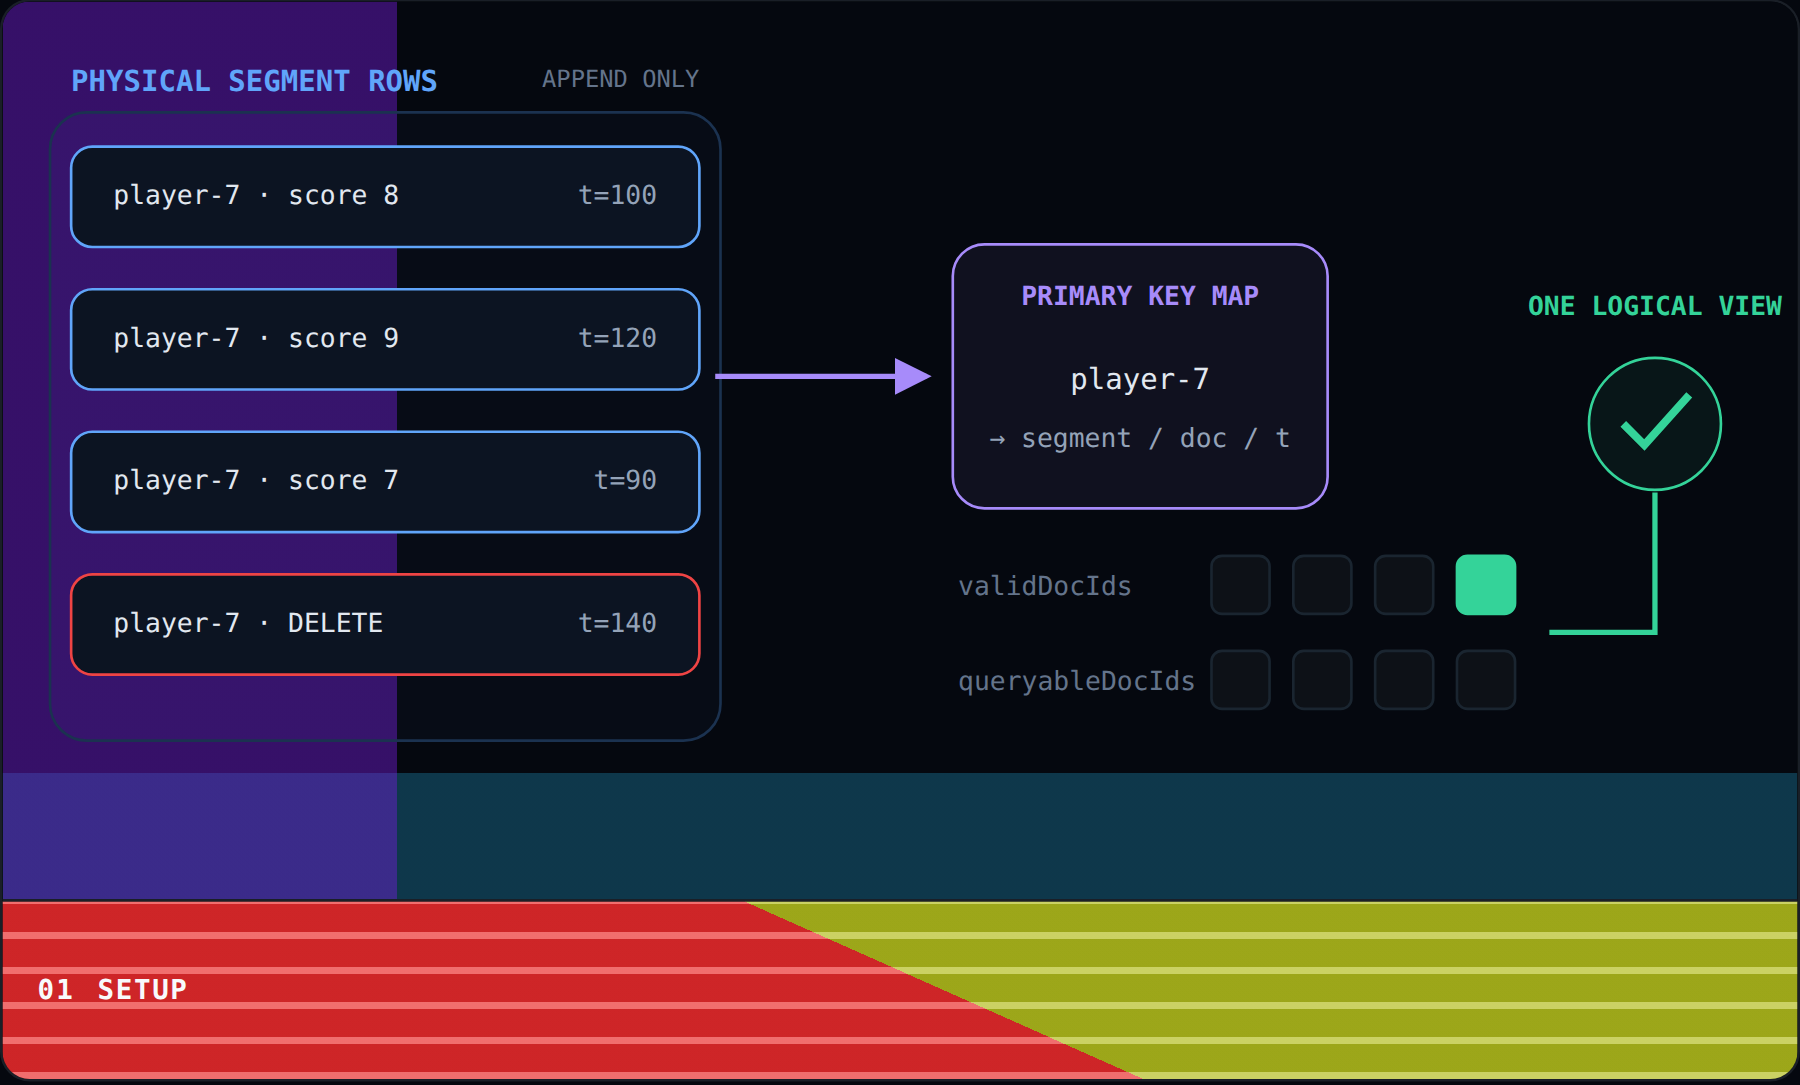This screenshot has height=1085, width=1800.
Task: Click the Append Only label
Action: 620,79
